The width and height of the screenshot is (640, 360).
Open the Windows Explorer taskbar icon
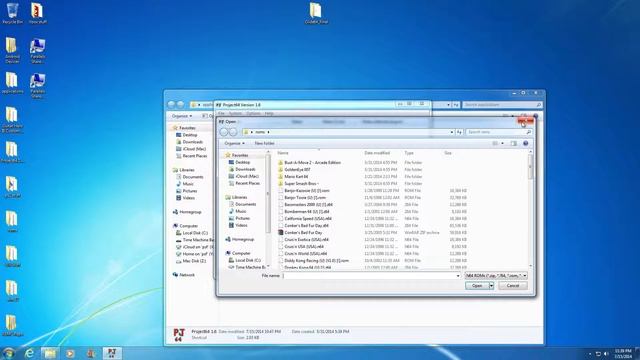[50, 353]
